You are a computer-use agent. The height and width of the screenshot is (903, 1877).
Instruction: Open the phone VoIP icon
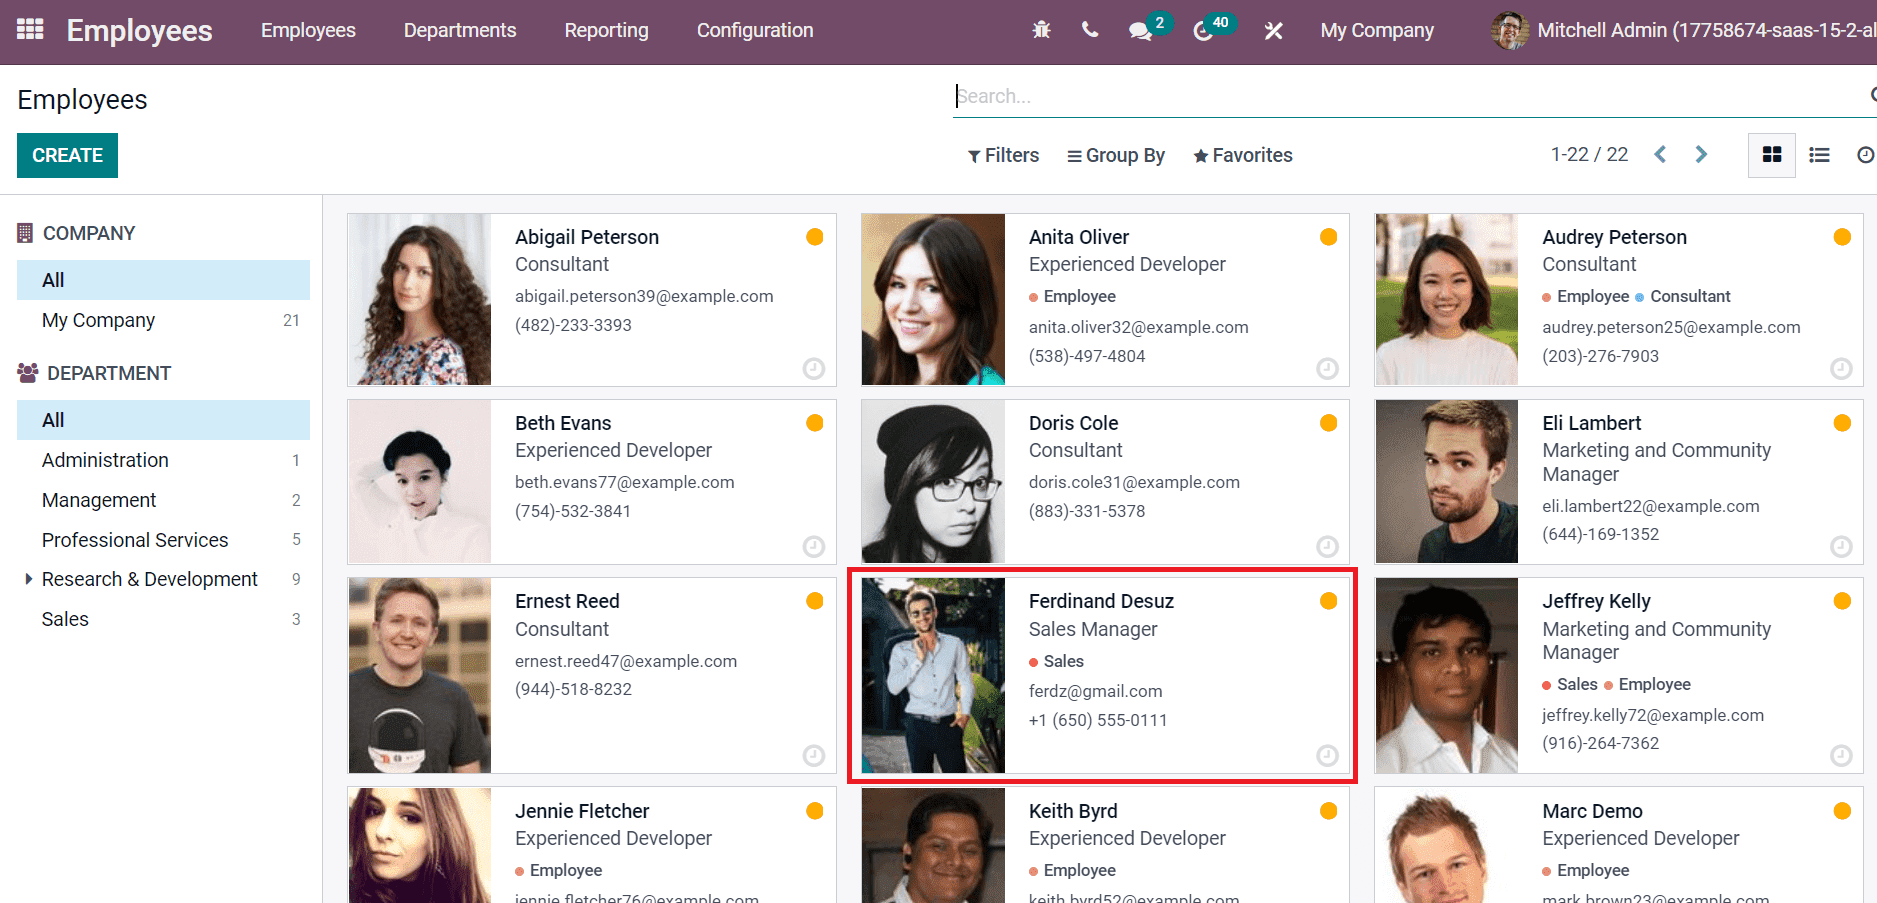(1090, 30)
